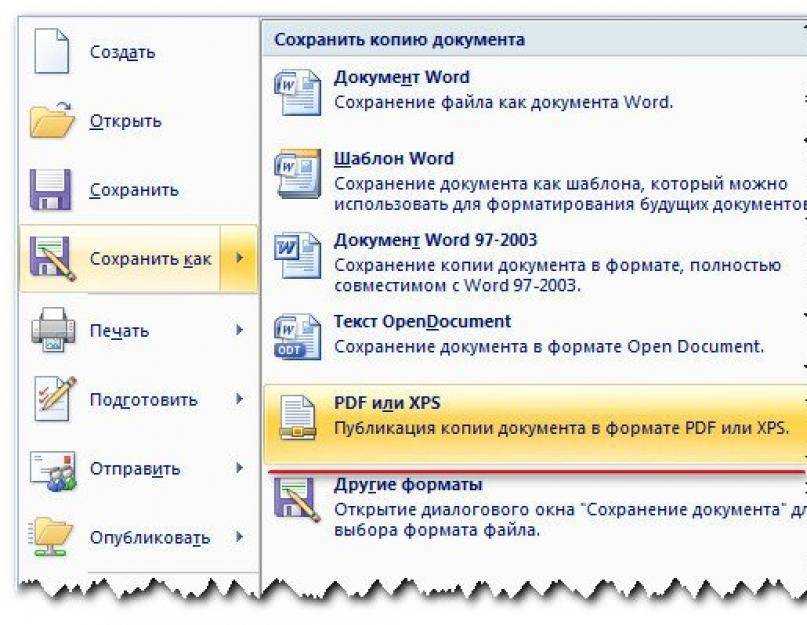
Task: Click text 'Сохранение документа как шаблона, который можно'
Action: (560, 184)
